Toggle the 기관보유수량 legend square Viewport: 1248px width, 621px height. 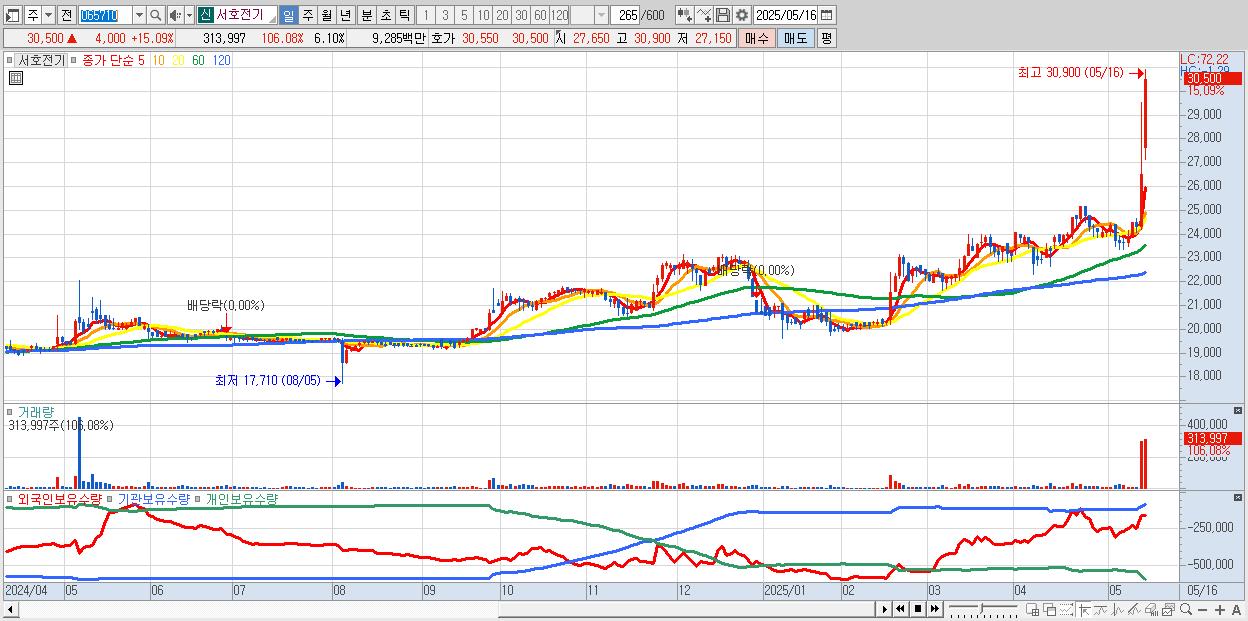pyautogui.click(x=111, y=498)
